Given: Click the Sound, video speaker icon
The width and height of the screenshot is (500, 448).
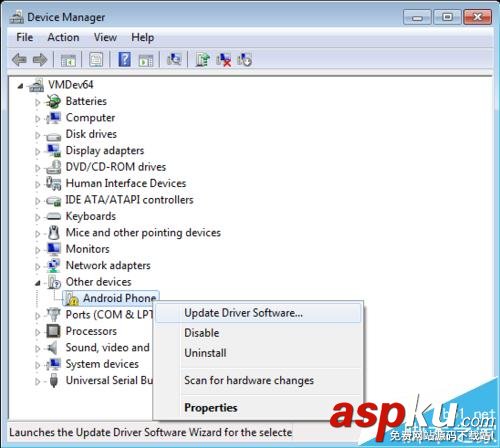Looking at the screenshot, I should (53, 348).
